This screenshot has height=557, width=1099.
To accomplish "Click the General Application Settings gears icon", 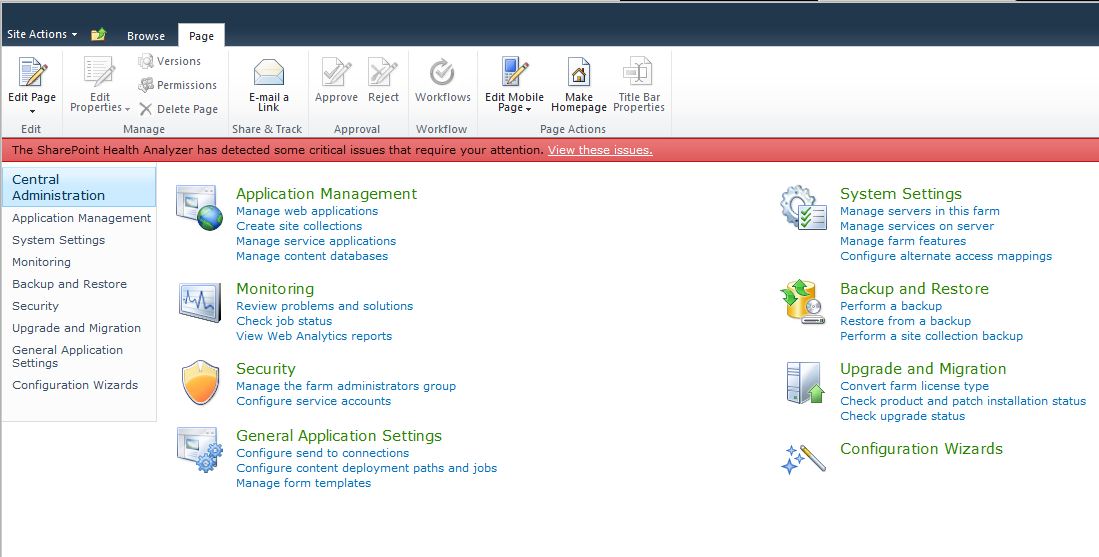I will [200, 449].
